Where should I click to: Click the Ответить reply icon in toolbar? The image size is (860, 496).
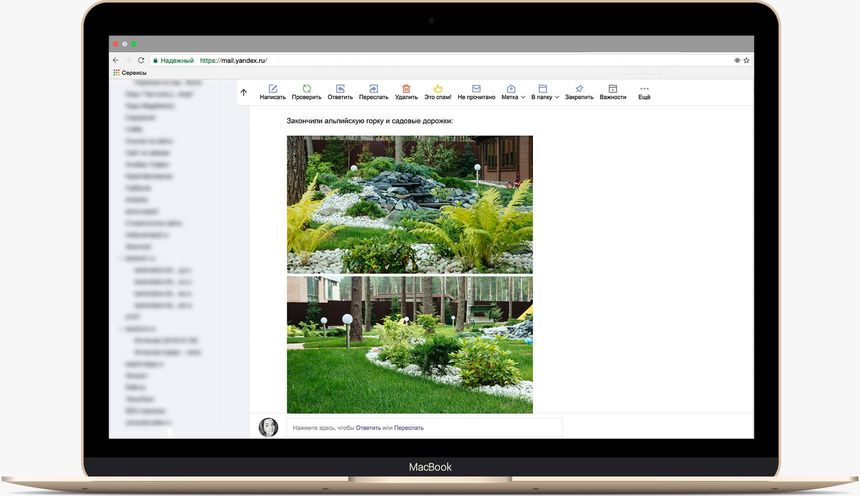(x=340, y=90)
